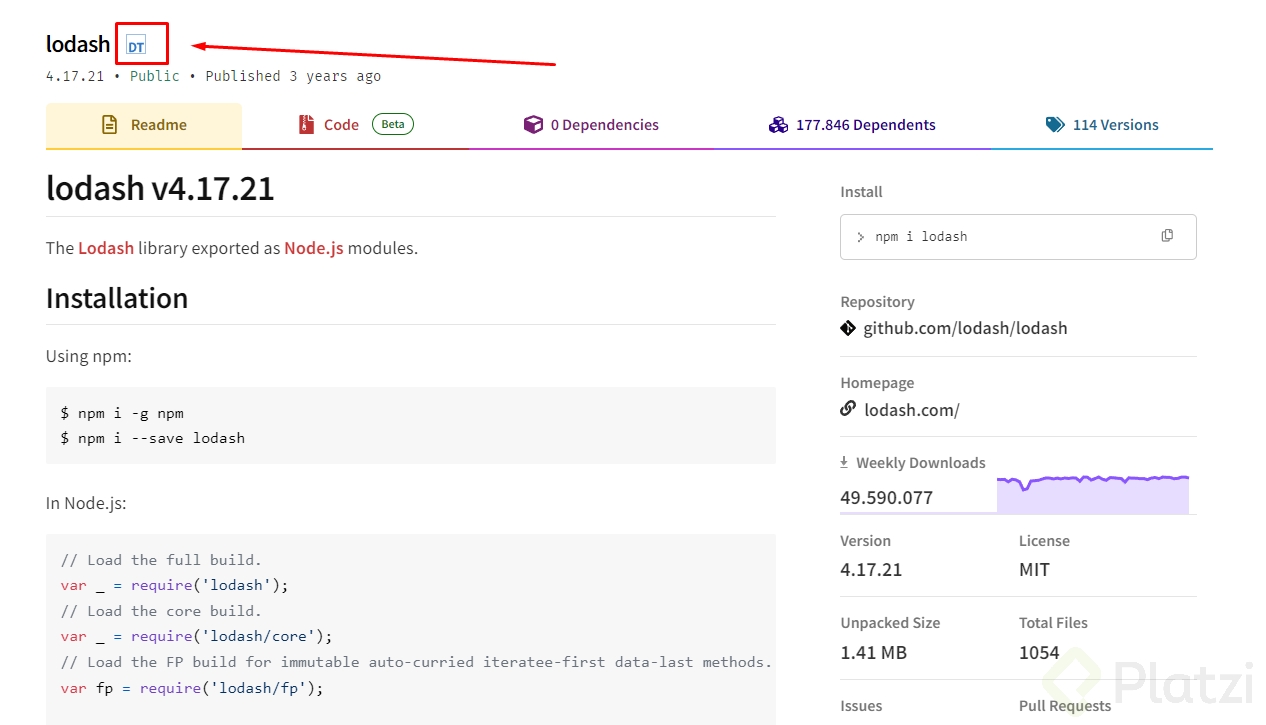The image size is (1266, 725).
Task: Open the github.com/lodash/lodash repository link
Action: tap(965, 328)
